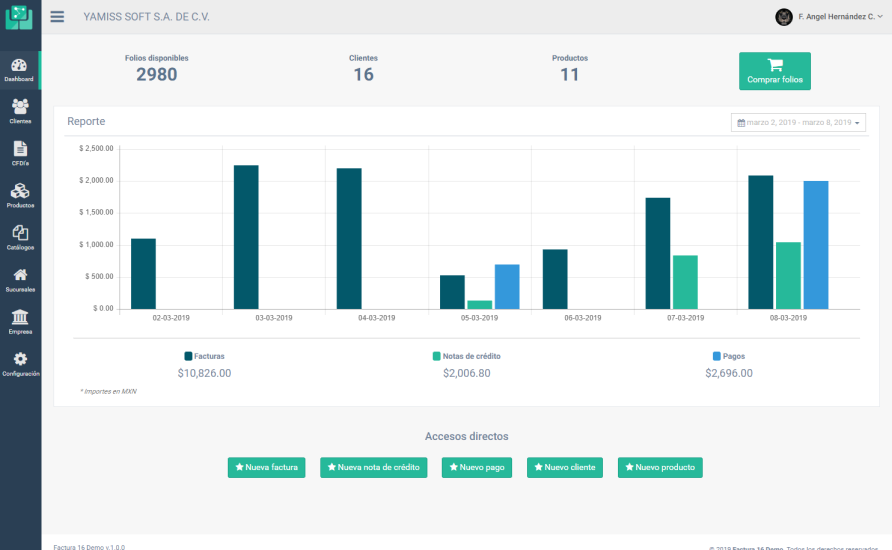Create a Nueva nota de crédito

point(374,467)
